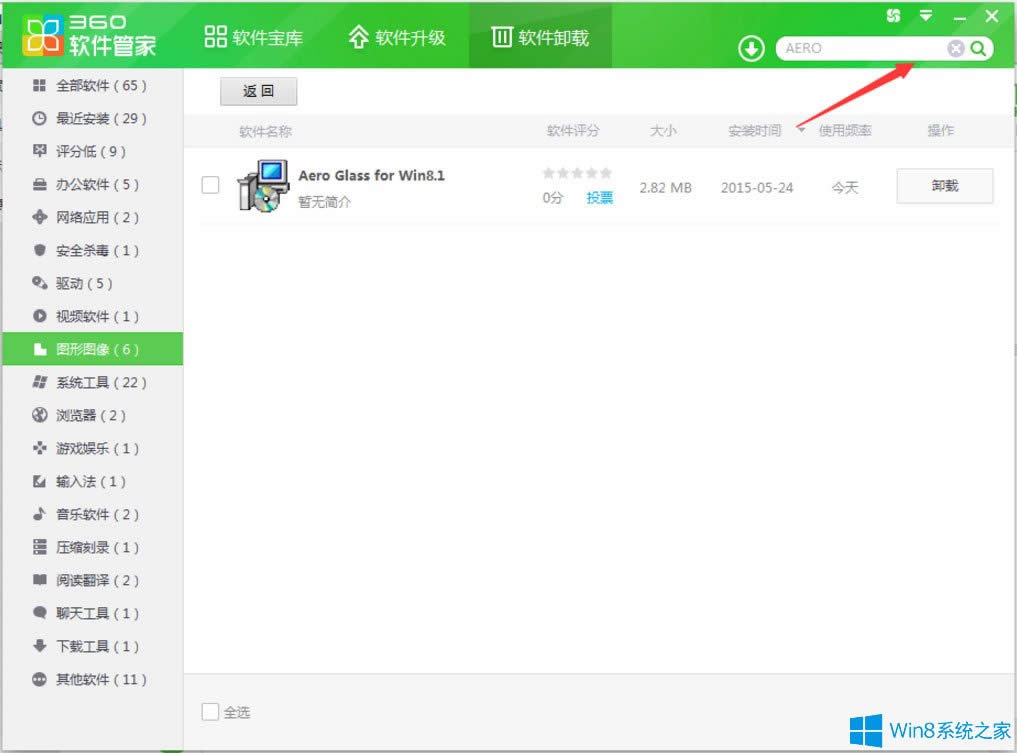Click the 卸载 uninstall button
Screen dimensions: 1017x753
[944, 186]
